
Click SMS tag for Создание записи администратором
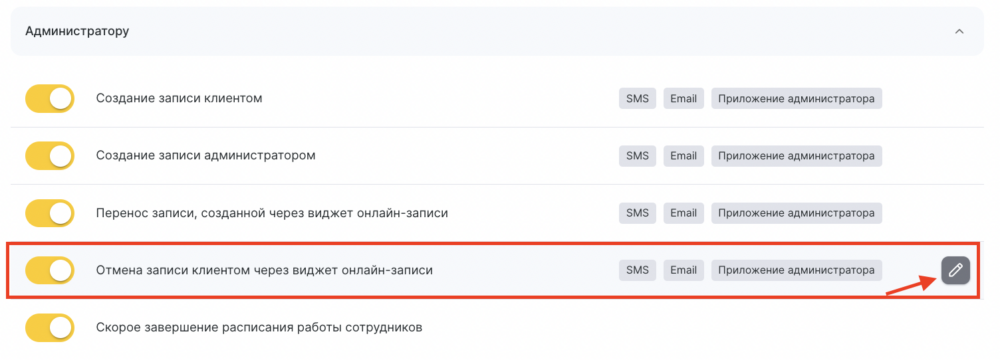(637, 156)
